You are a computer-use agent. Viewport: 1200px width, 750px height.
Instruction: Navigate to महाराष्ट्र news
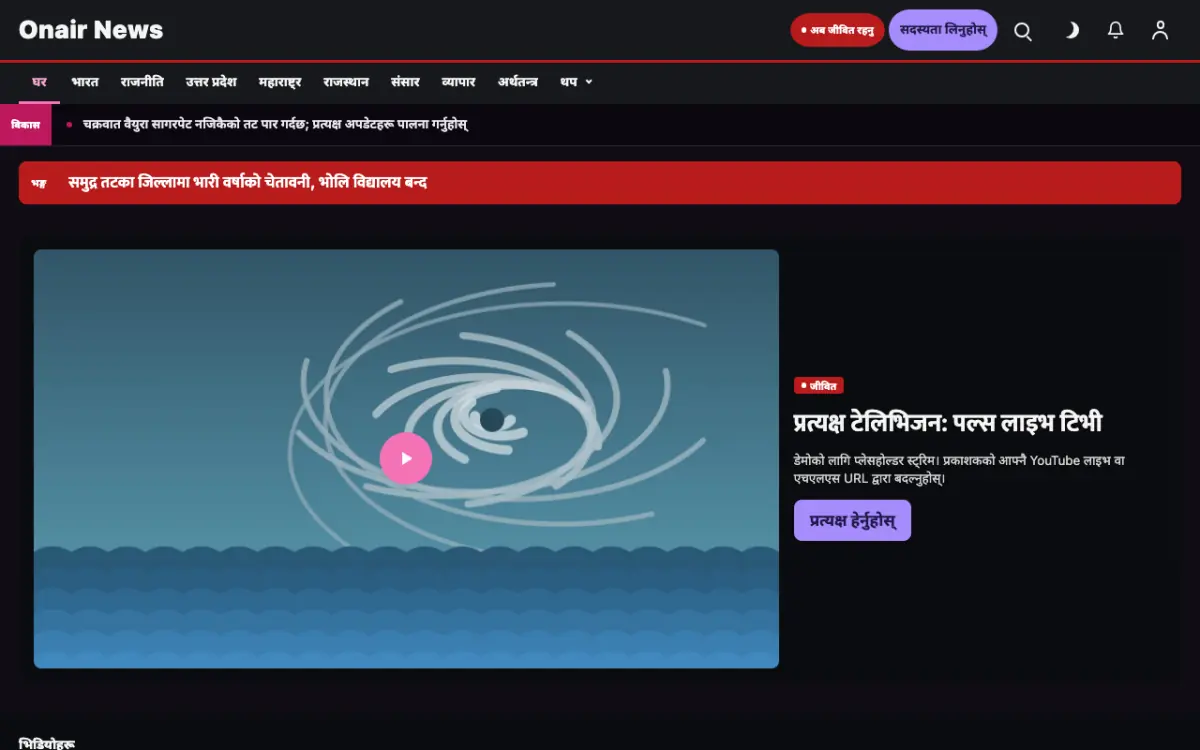(x=280, y=82)
